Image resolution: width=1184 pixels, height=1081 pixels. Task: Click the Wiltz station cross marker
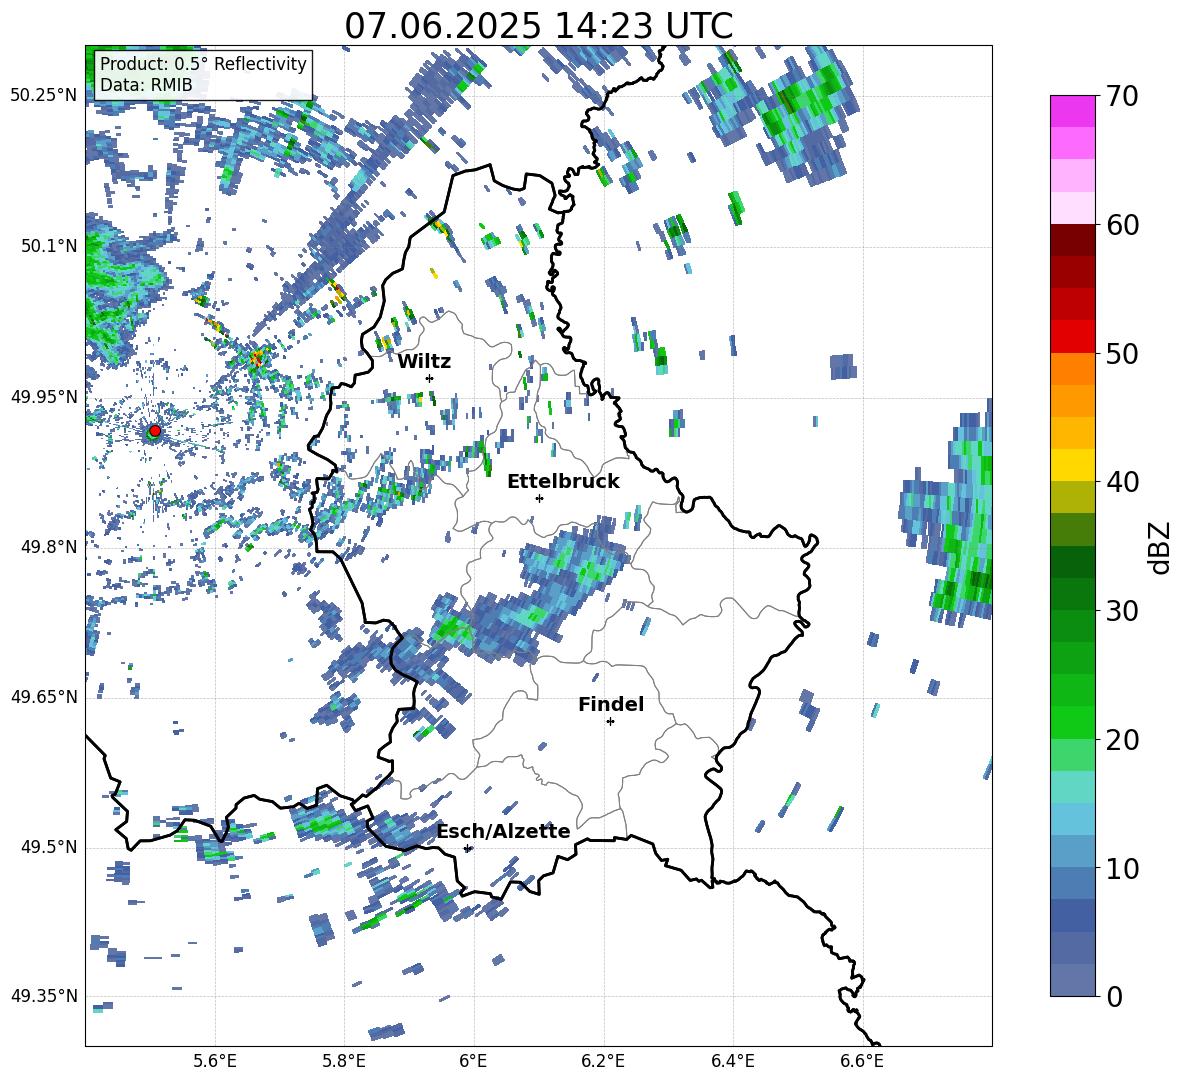coord(430,378)
